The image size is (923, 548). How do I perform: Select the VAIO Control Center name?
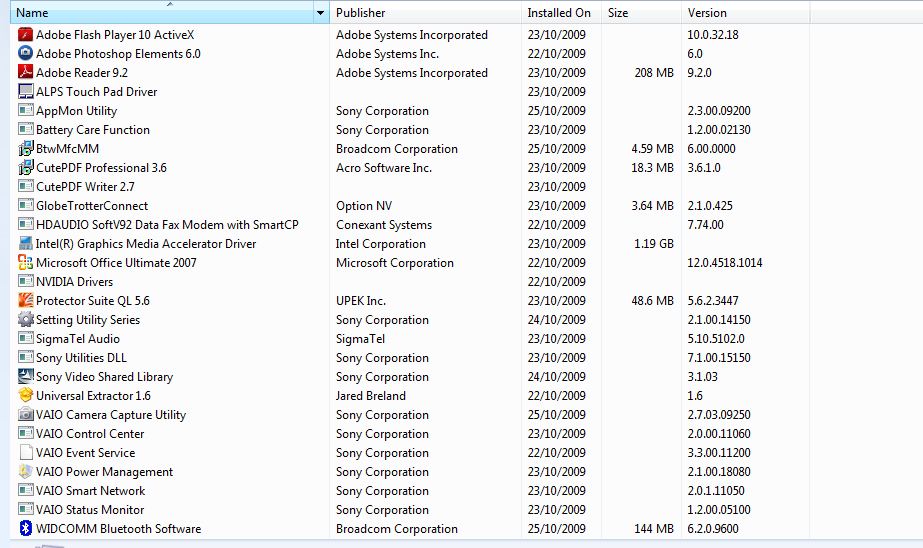coord(90,433)
